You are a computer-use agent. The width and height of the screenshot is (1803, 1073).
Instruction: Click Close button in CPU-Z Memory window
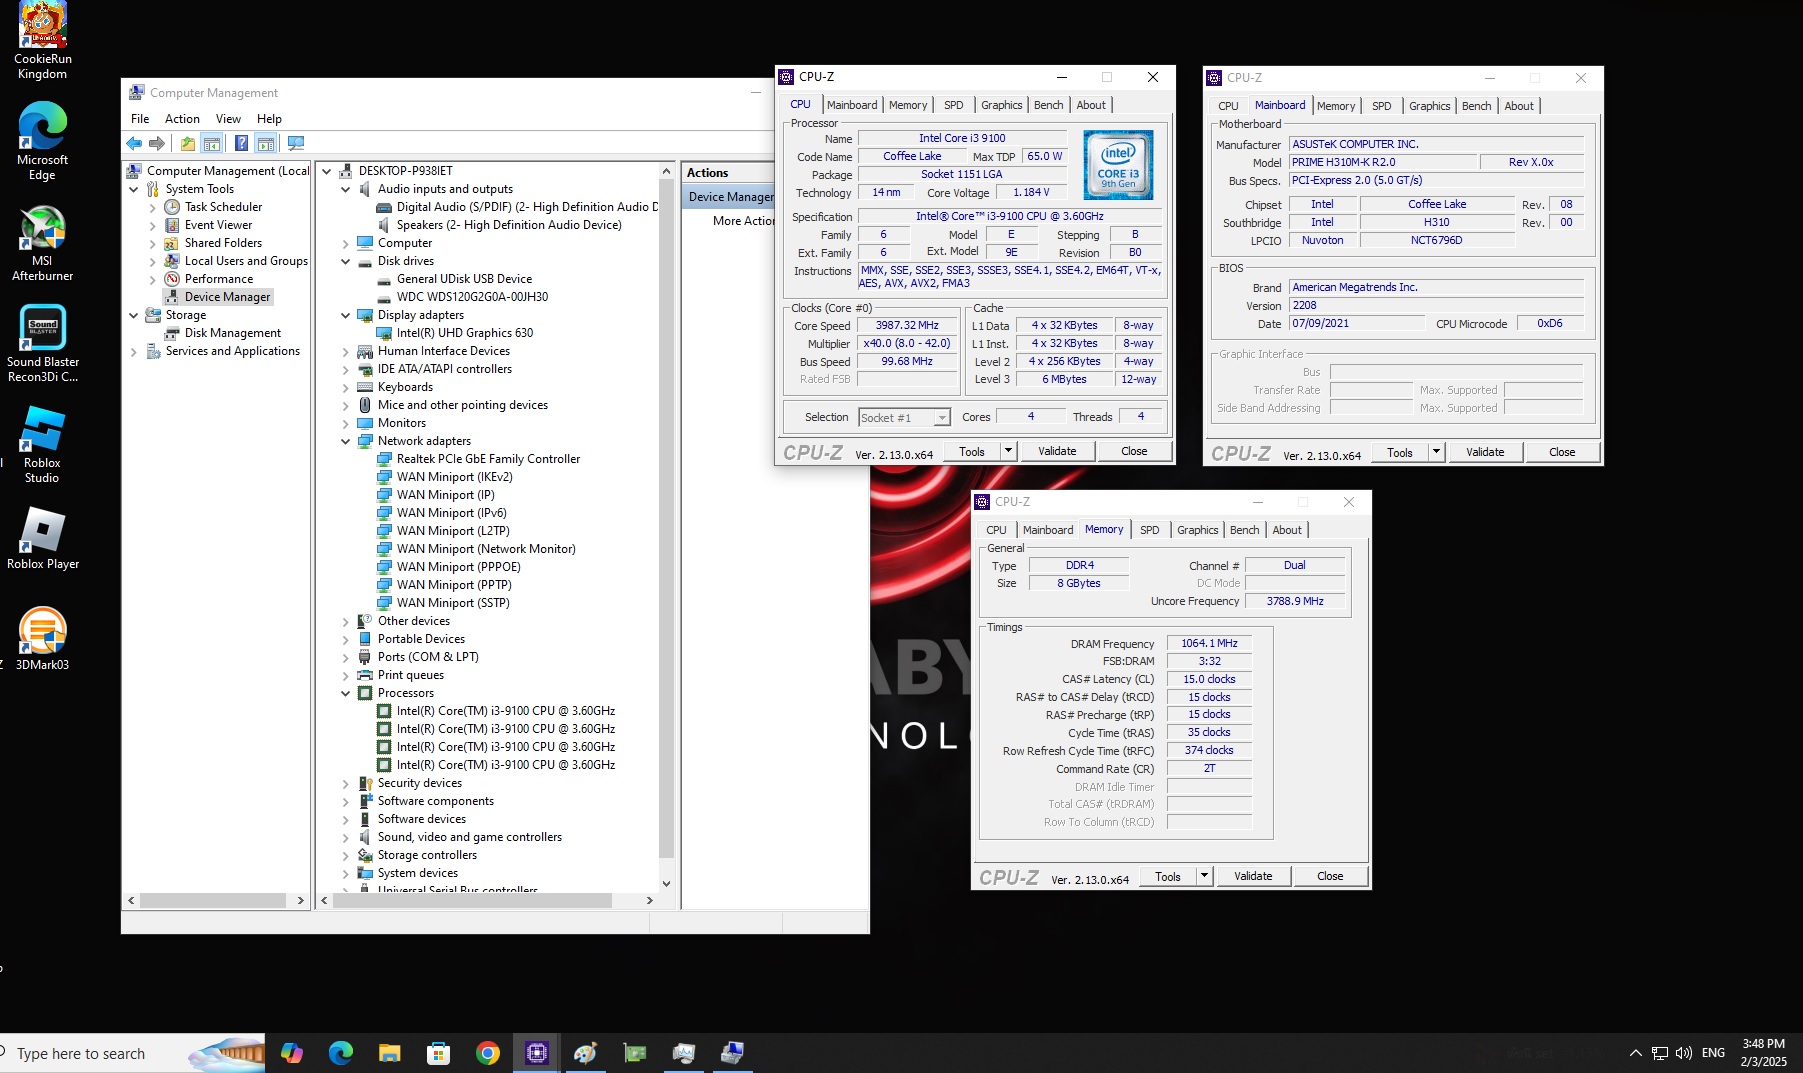(x=1330, y=876)
